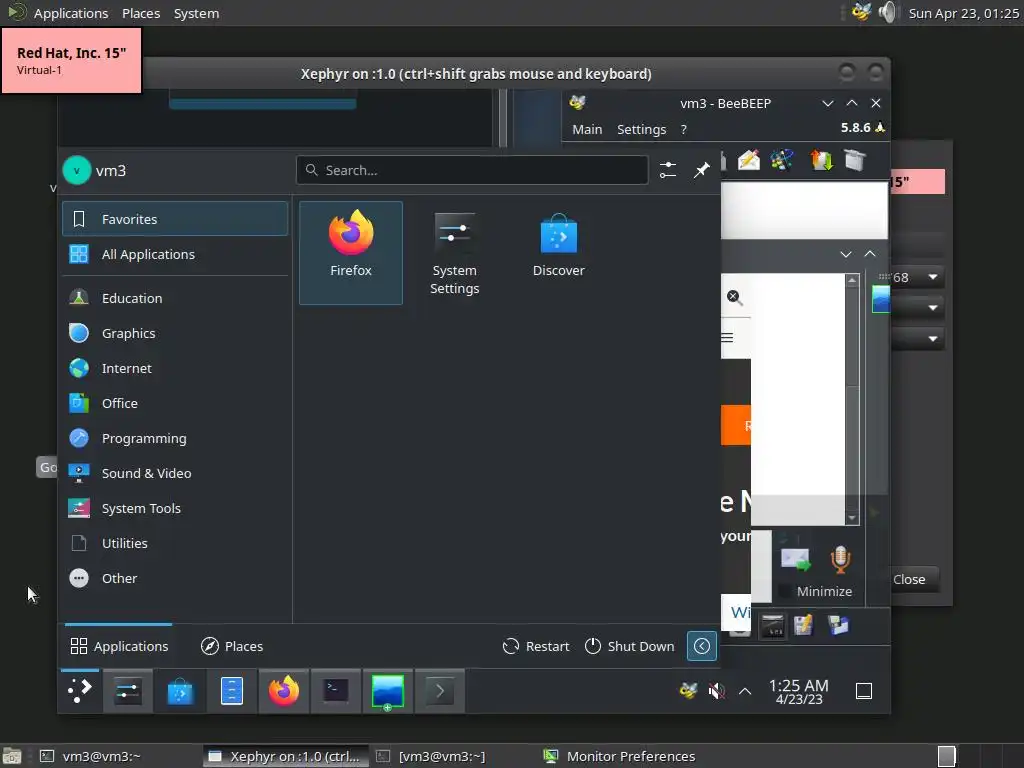Image resolution: width=1024 pixels, height=768 pixels.
Task: Collapse the extra power options arrow
Action: [x=702, y=646]
